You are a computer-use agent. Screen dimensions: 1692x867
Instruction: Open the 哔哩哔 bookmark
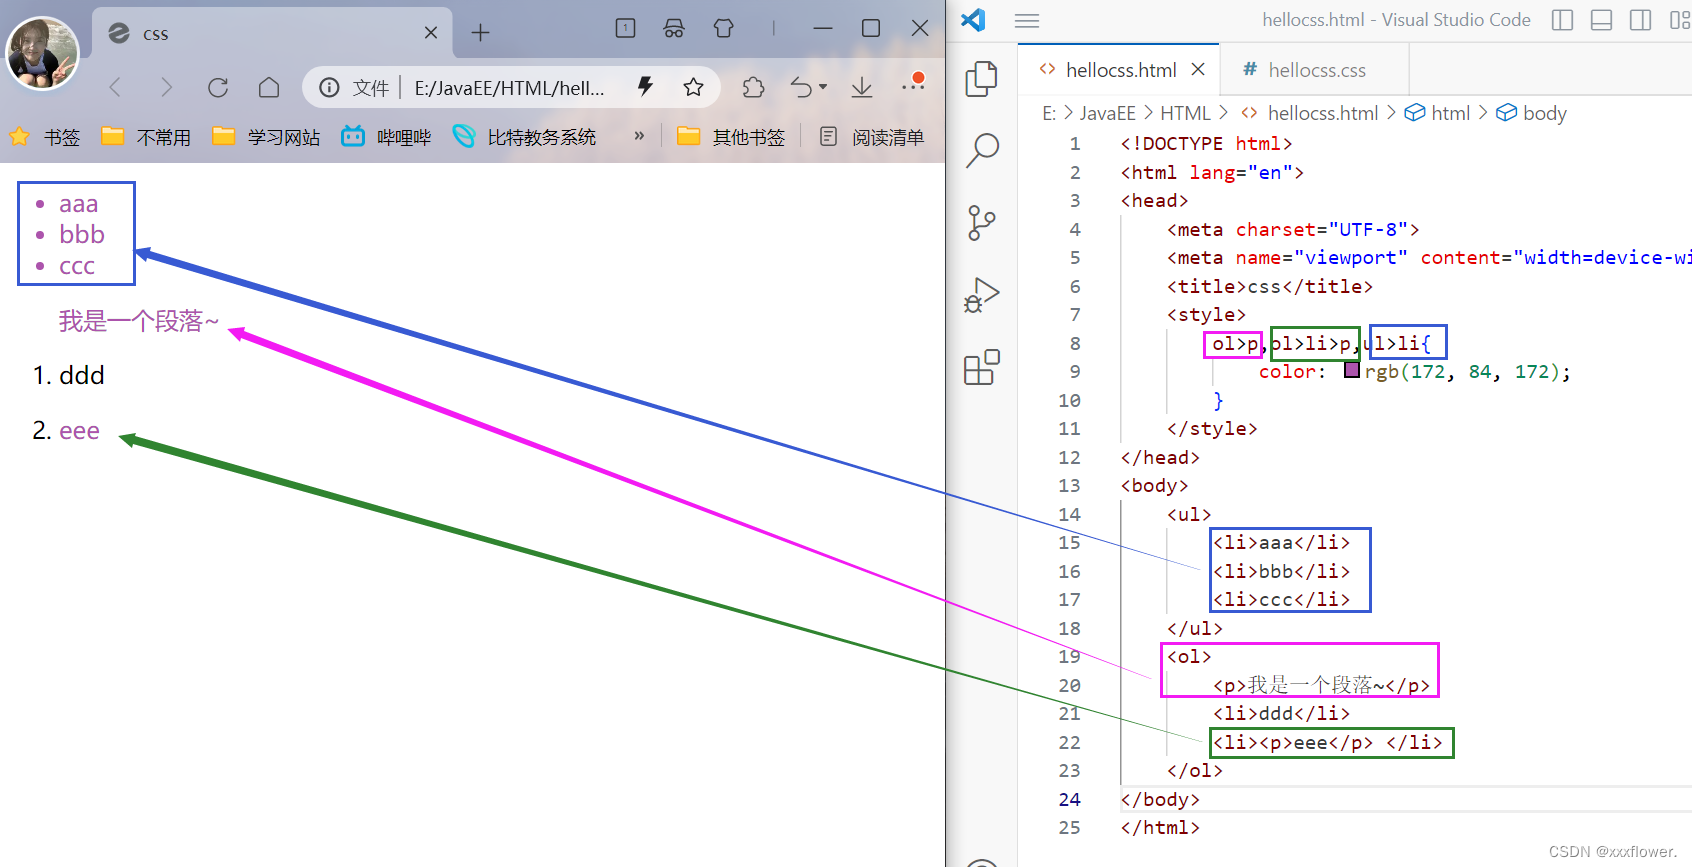coord(387,137)
